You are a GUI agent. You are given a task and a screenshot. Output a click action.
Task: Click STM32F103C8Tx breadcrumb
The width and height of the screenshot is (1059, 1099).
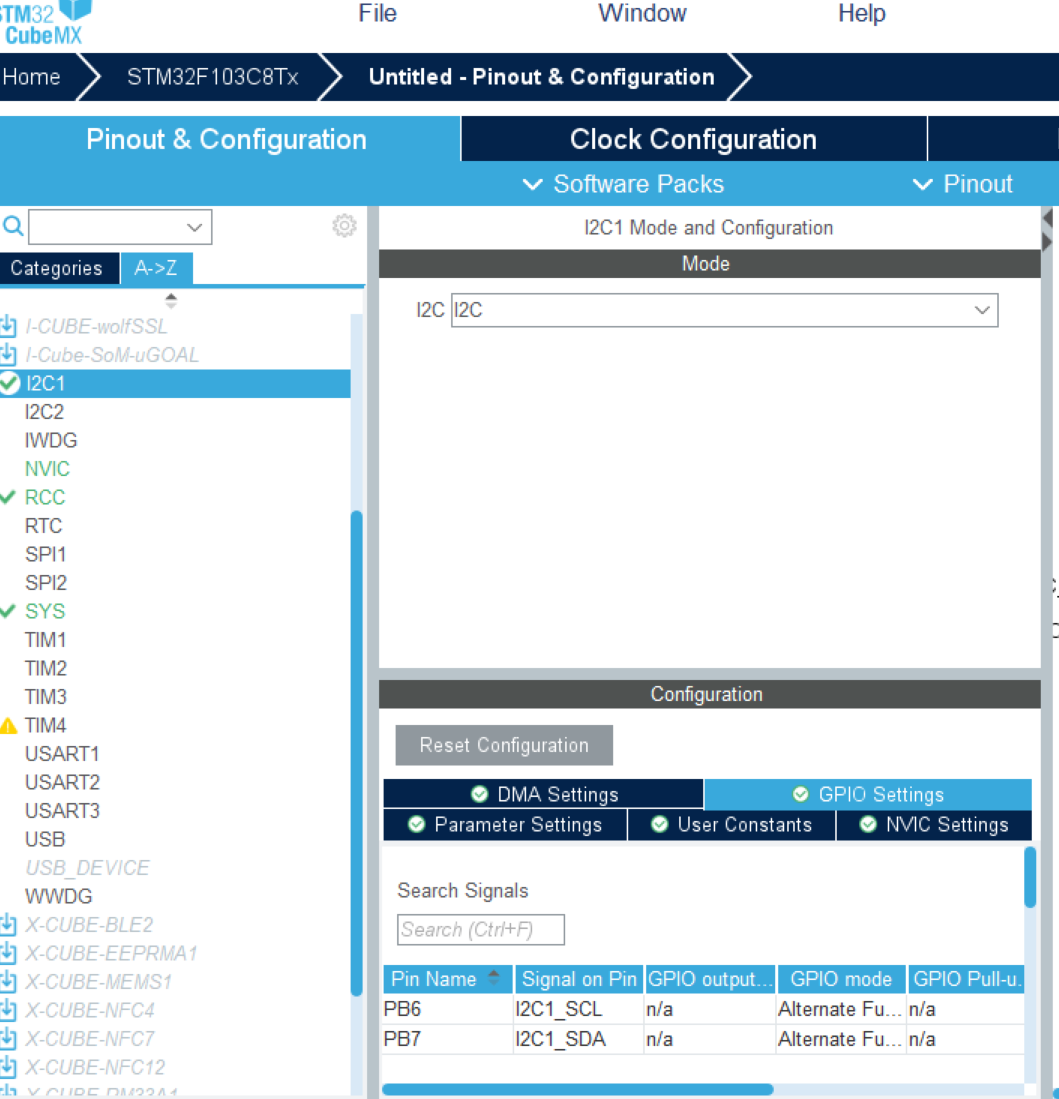(x=212, y=76)
